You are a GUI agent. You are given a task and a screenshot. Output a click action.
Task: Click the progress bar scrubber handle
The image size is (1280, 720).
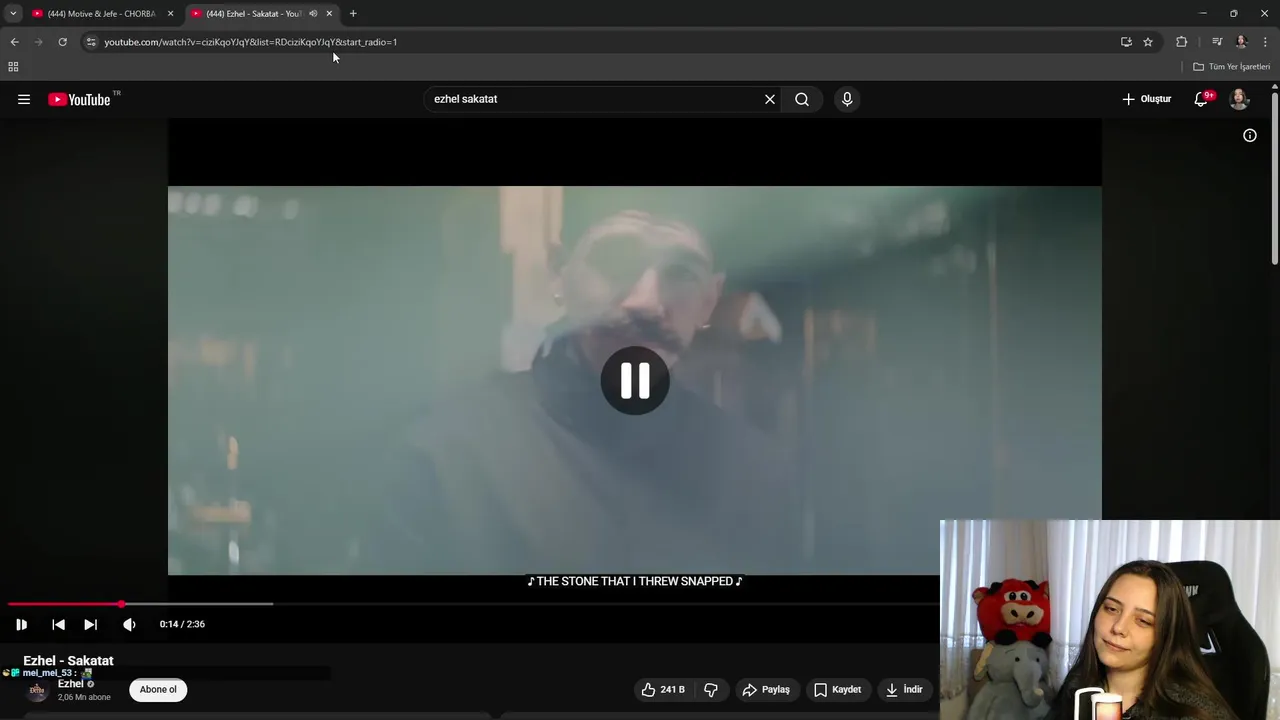[x=122, y=604]
